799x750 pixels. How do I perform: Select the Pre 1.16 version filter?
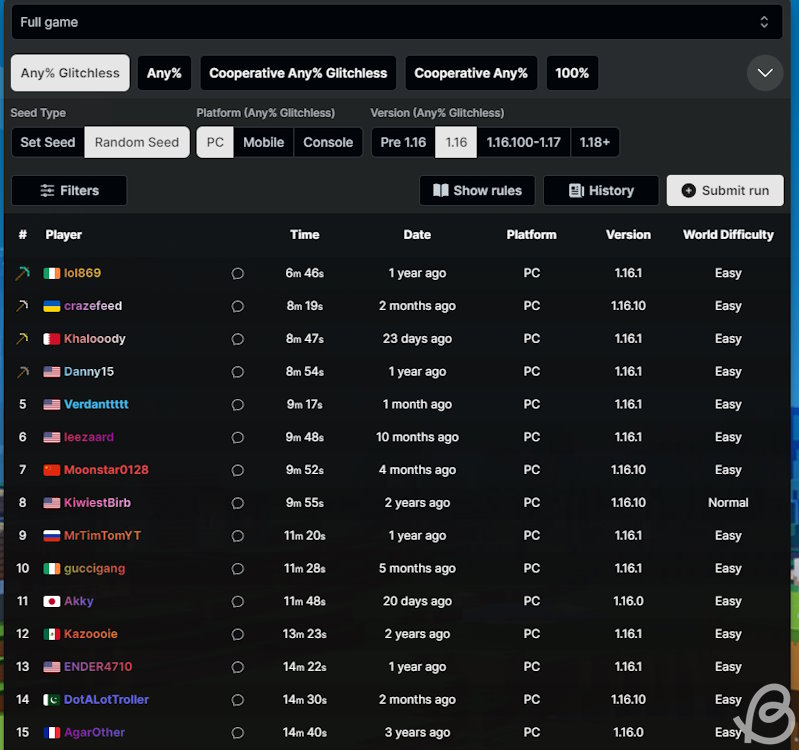tap(403, 142)
